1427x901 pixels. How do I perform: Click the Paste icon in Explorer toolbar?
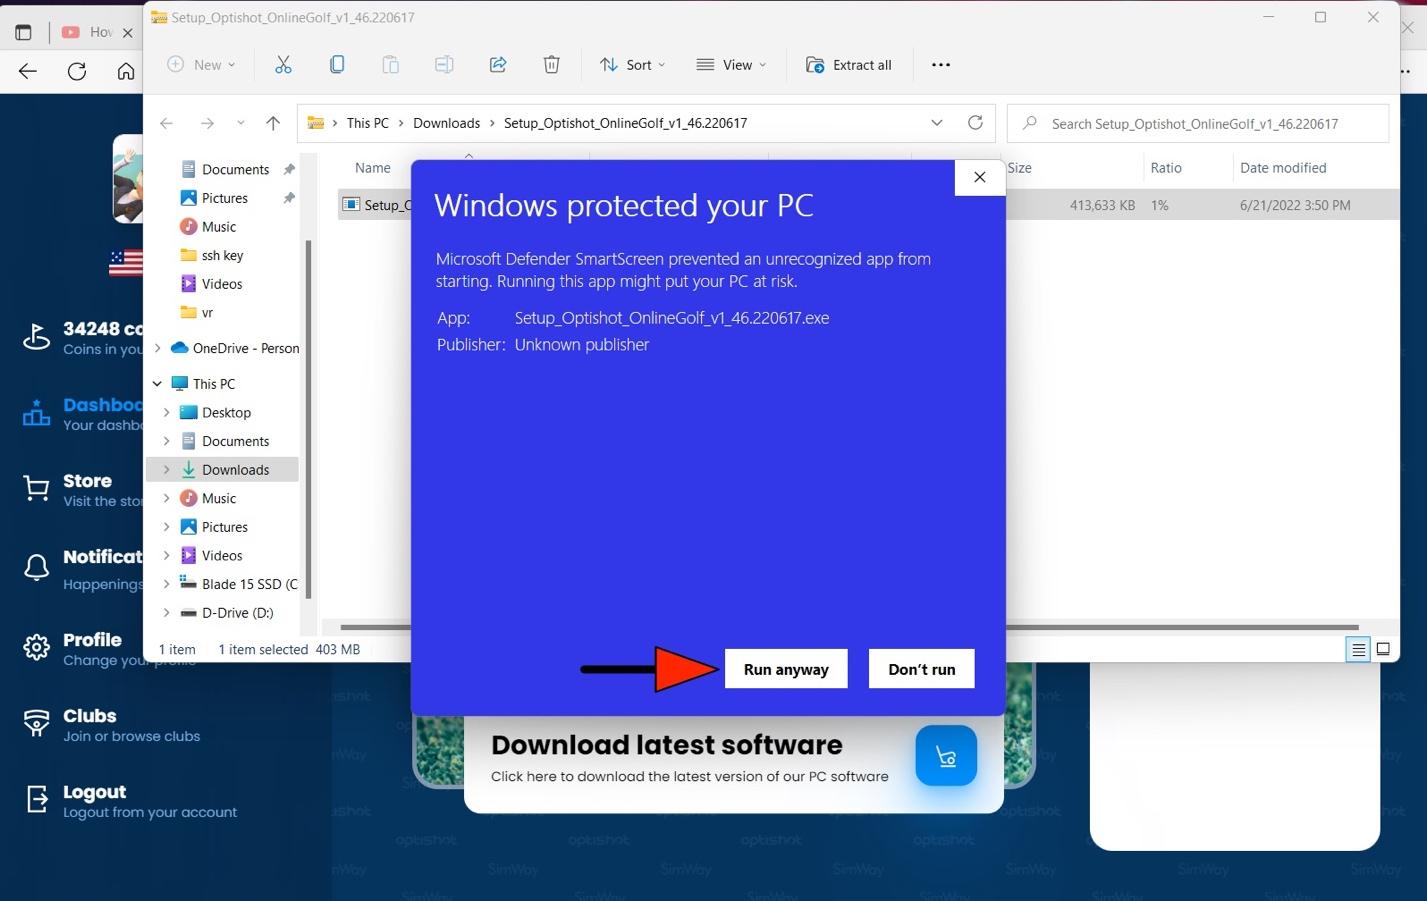point(390,65)
